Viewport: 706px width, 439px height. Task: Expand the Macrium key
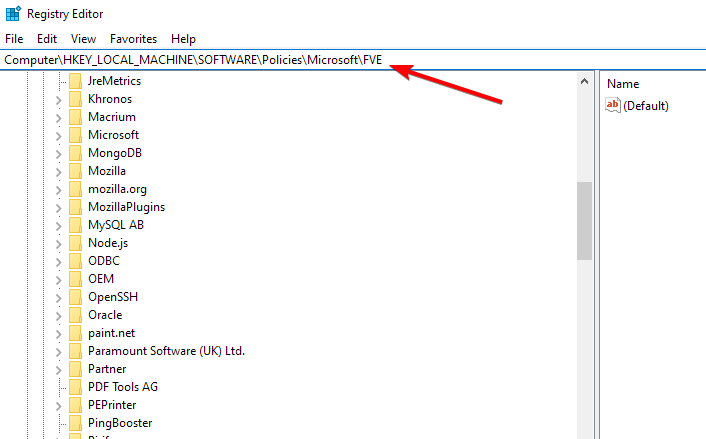tap(59, 118)
